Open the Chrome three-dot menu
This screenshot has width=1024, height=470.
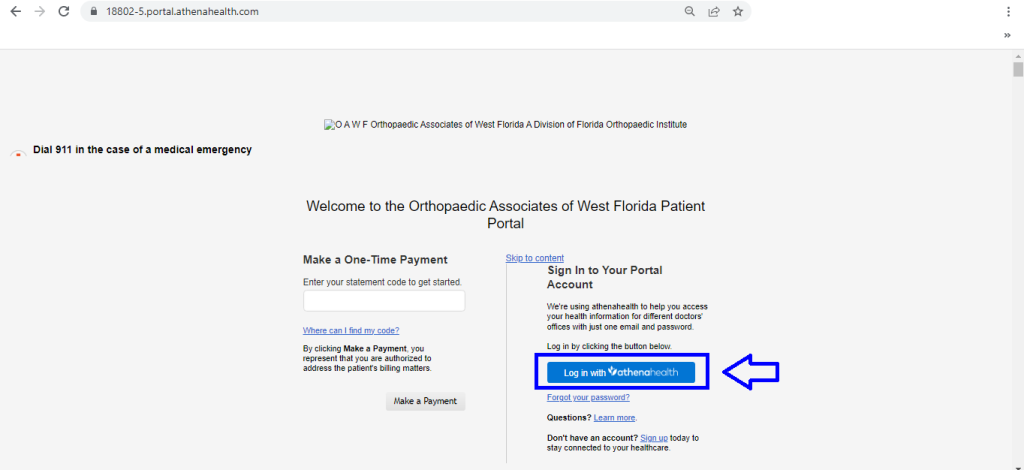[1010, 11]
